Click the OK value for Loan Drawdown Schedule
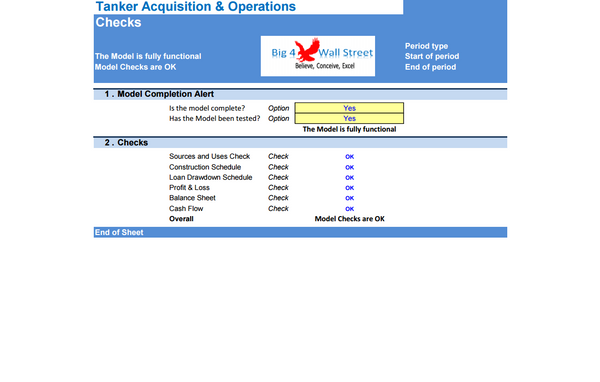Screen dimensions: 600x382 click(x=349, y=178)
